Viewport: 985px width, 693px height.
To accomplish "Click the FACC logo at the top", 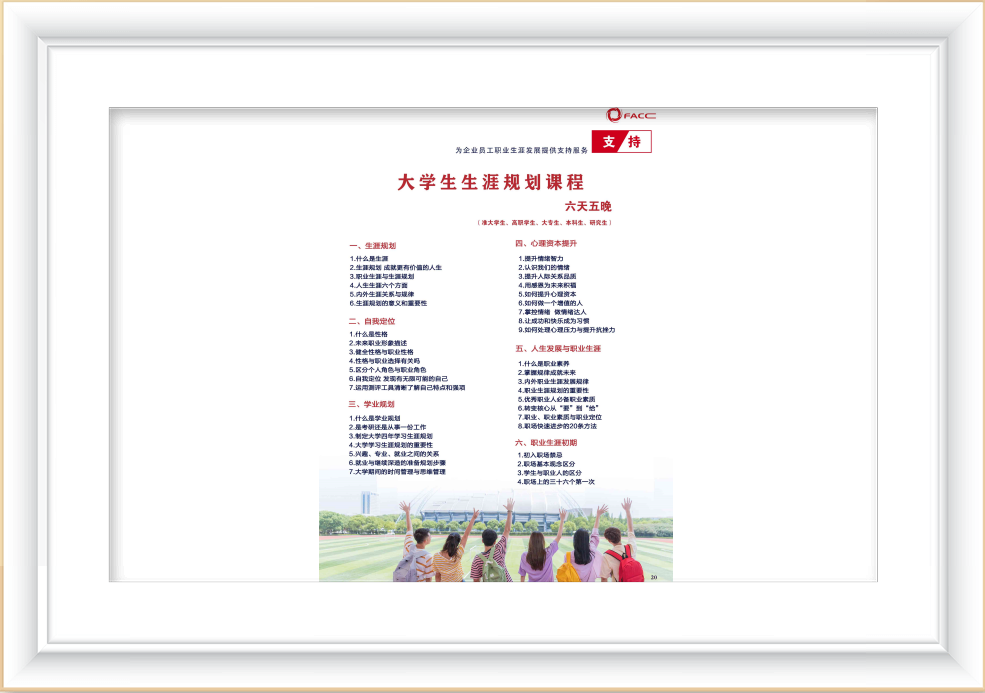I will (630, 115).
